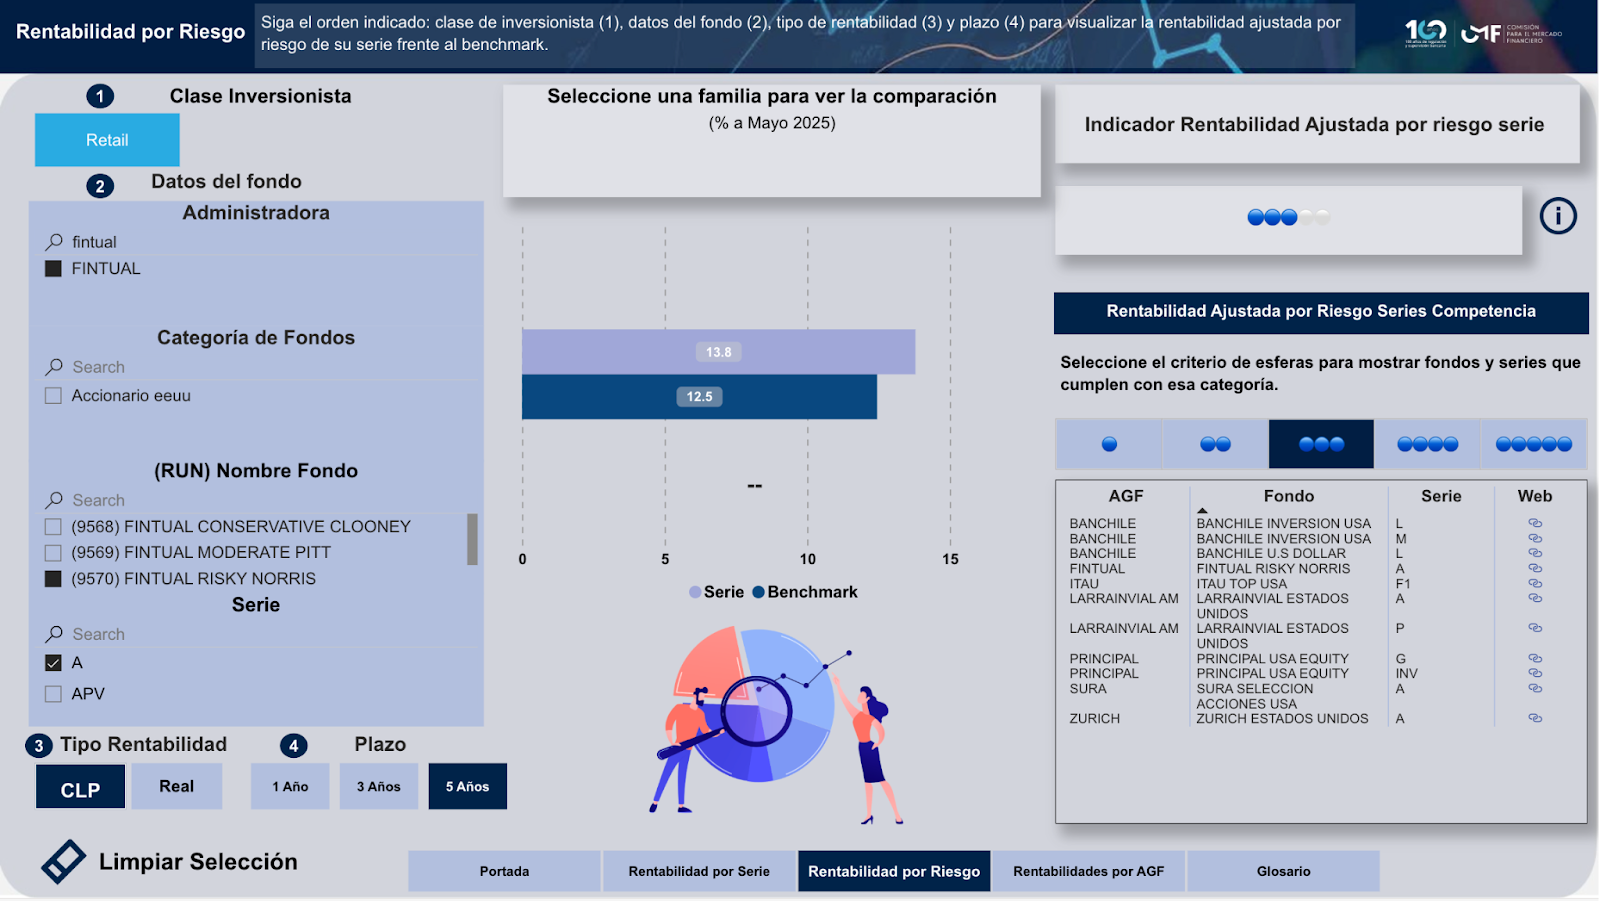1600x901 pixels.
Task: Click Nombre Fondo search field
Action: tap(262, 500)
